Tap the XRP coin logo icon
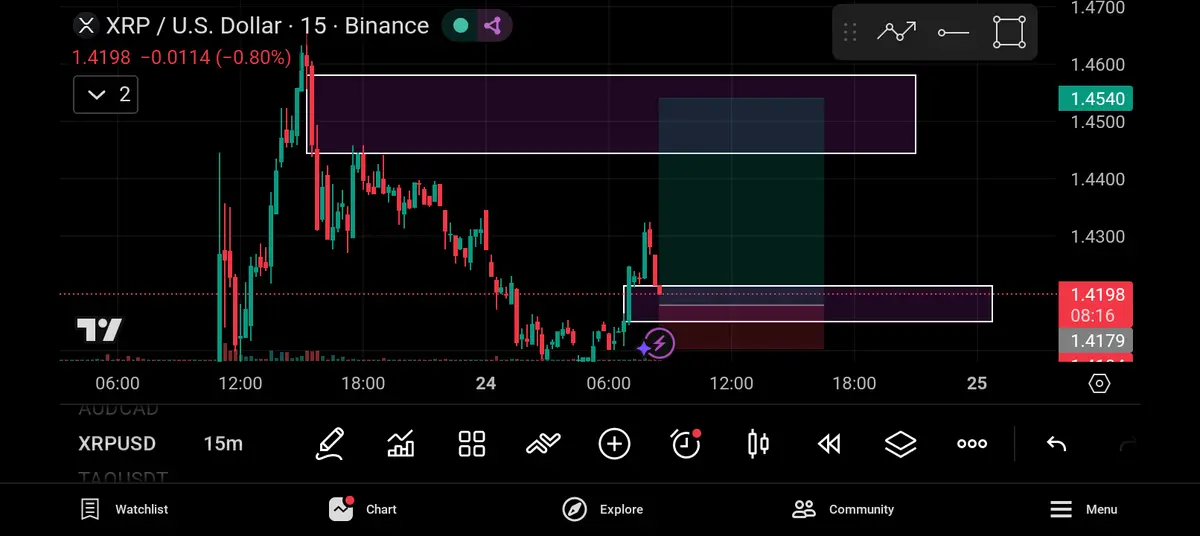Viewport: 1200px width, 536px height. (88, 26)
